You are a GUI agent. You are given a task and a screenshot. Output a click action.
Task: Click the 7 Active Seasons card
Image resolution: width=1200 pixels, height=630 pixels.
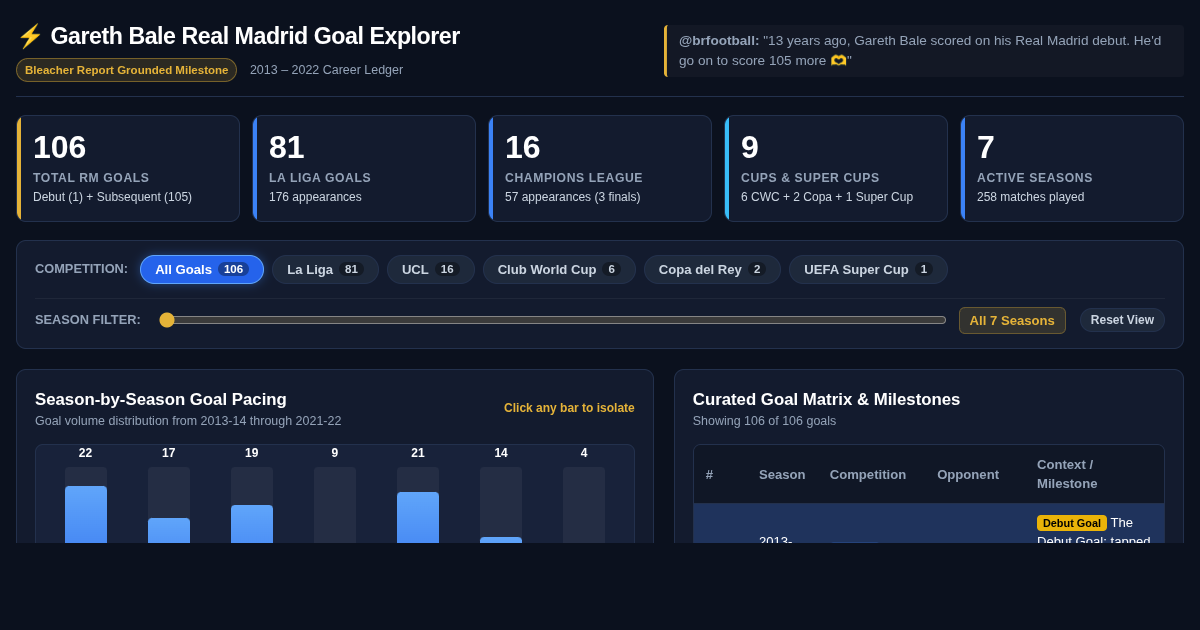coord(1072,168)
